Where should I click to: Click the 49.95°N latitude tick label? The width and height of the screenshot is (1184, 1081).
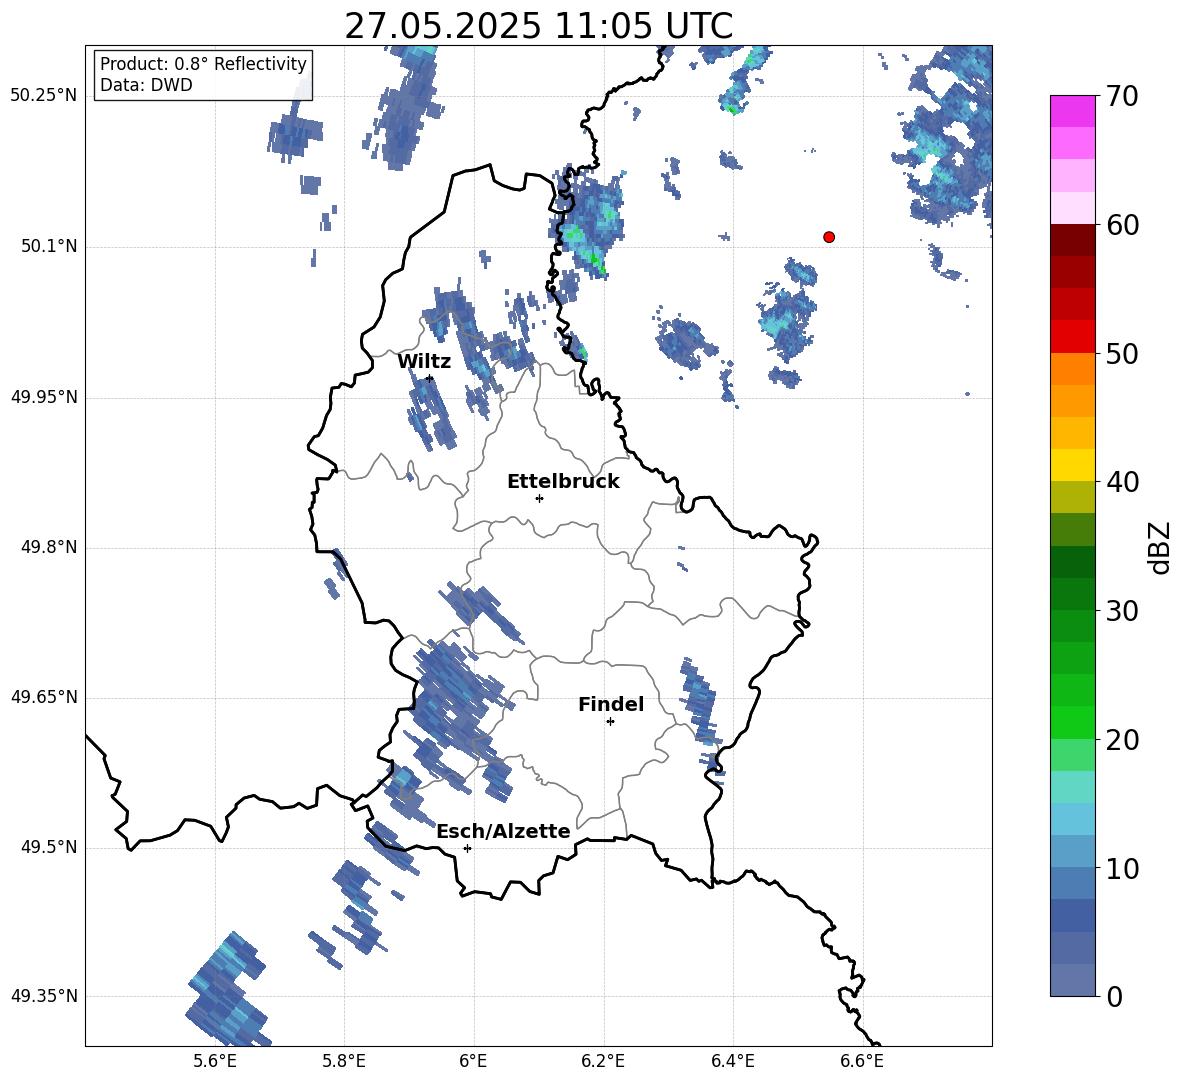coord(44,397)
